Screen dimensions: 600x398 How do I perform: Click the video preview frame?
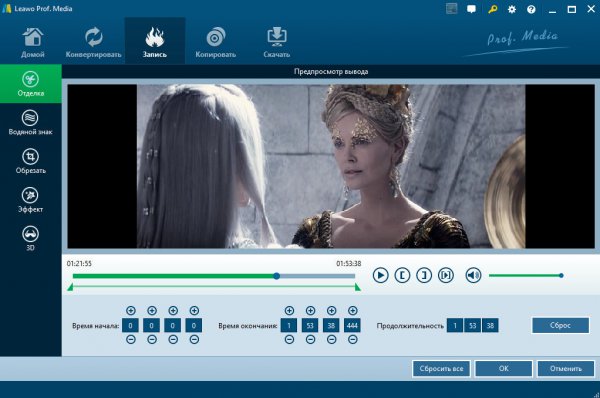(331, 166)
